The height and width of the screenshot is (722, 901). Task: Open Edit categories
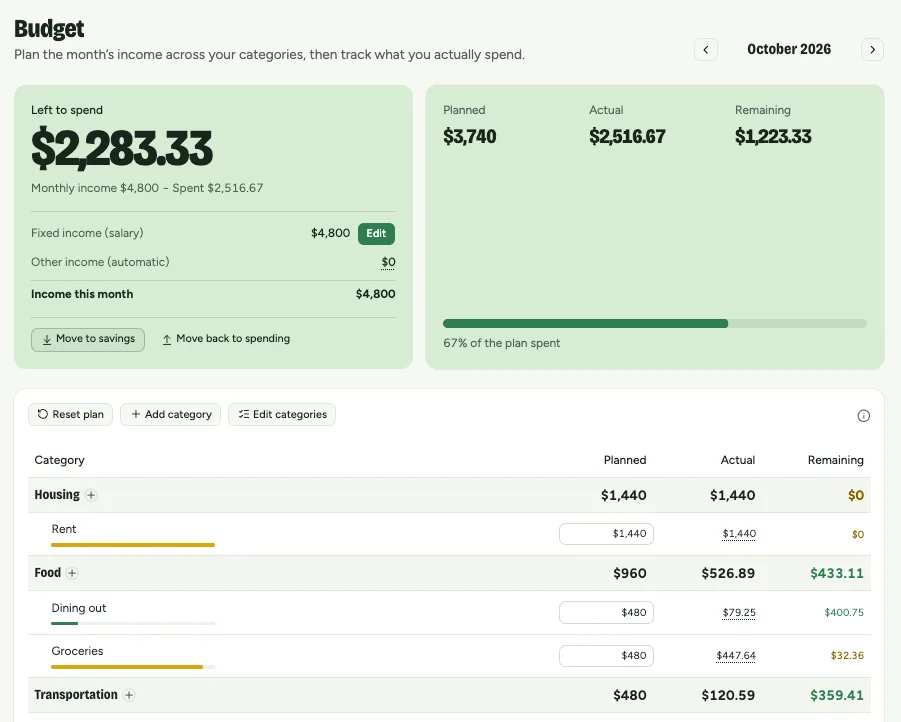coord(282,414)
